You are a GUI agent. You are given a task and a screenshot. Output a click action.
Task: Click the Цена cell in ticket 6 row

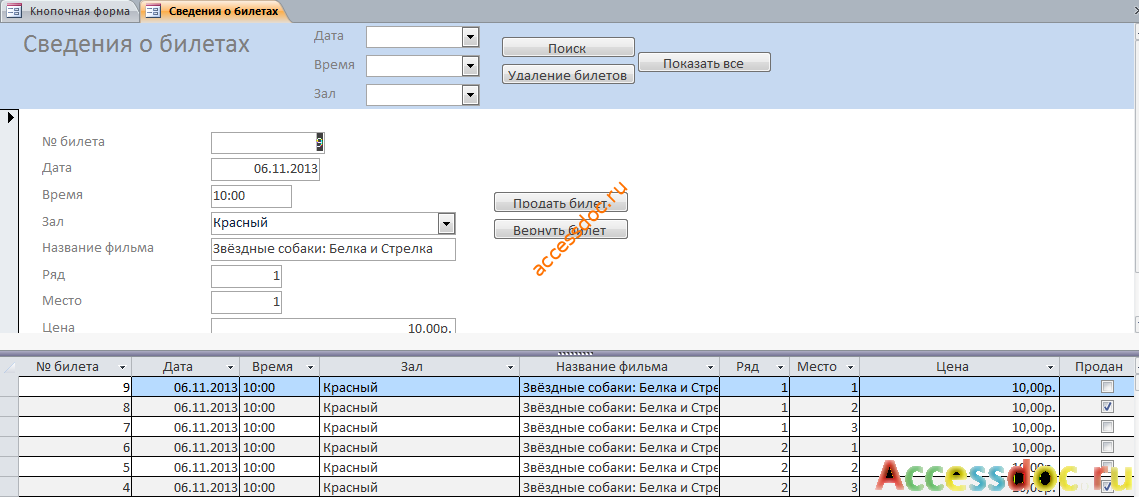pos(960,447)
